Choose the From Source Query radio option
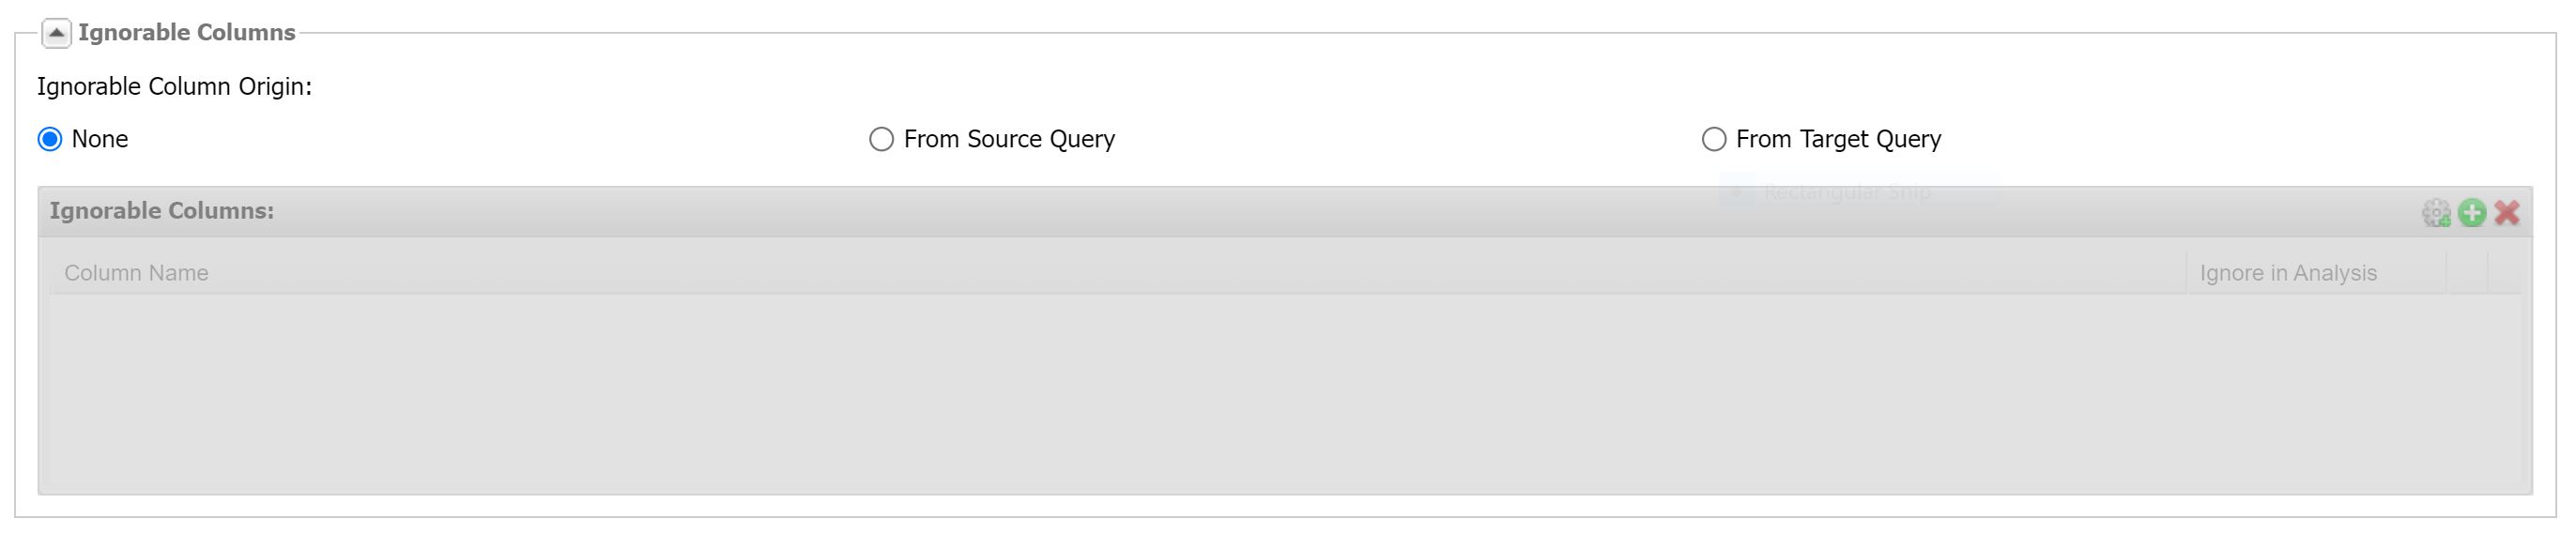2576x534 pixels. coord(881,139)
